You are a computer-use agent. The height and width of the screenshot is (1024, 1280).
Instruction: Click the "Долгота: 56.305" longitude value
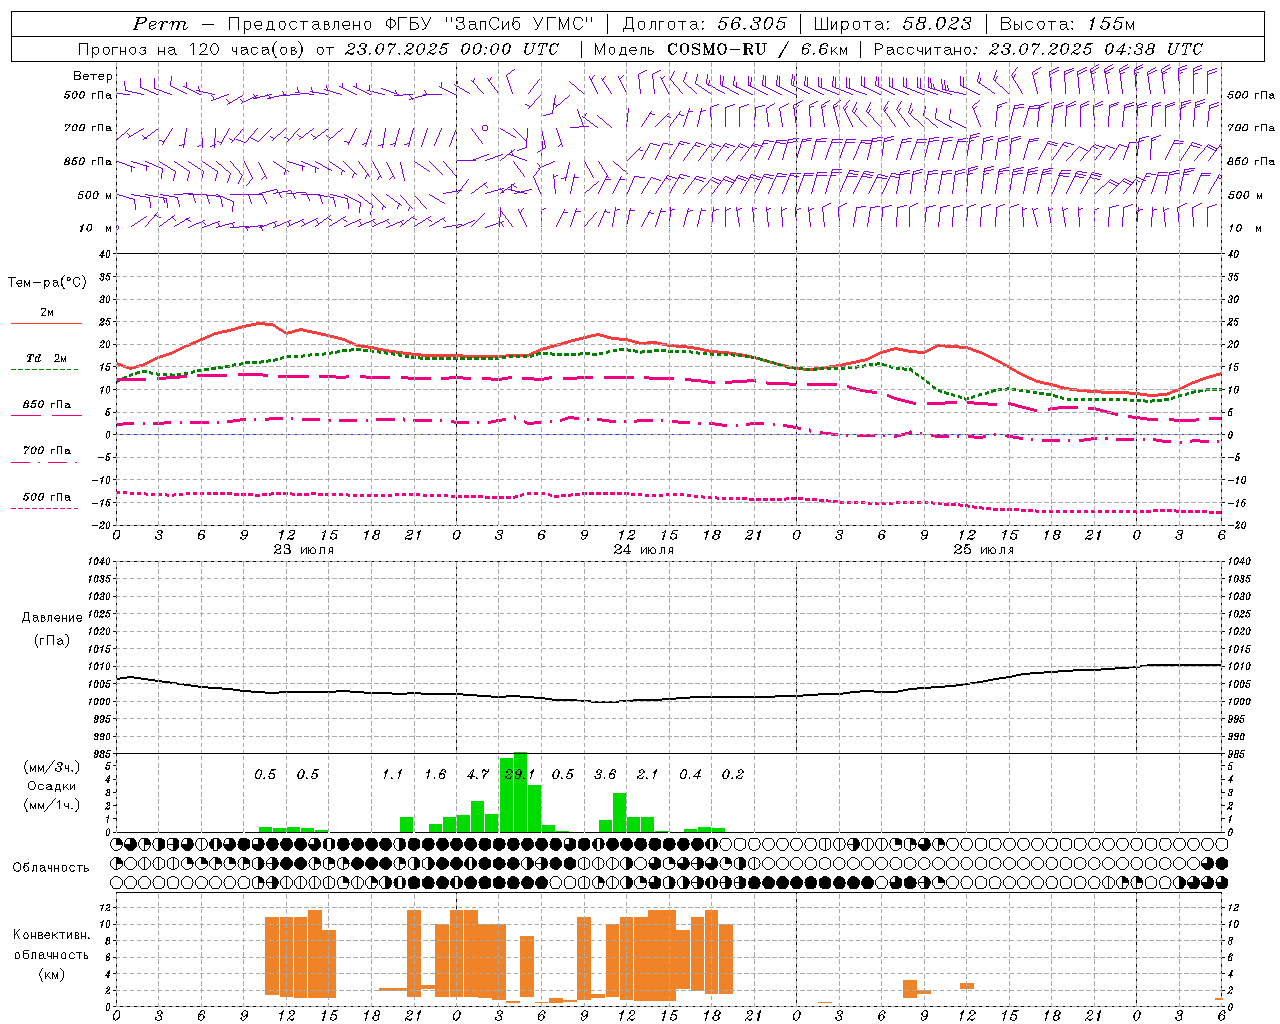coord(704,24)
